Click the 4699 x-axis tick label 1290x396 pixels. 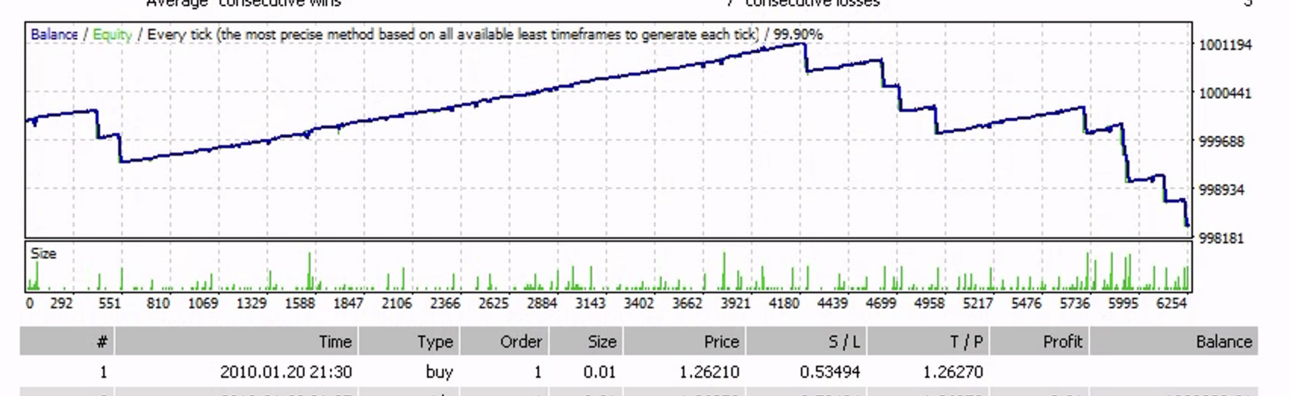coord(880,303)
